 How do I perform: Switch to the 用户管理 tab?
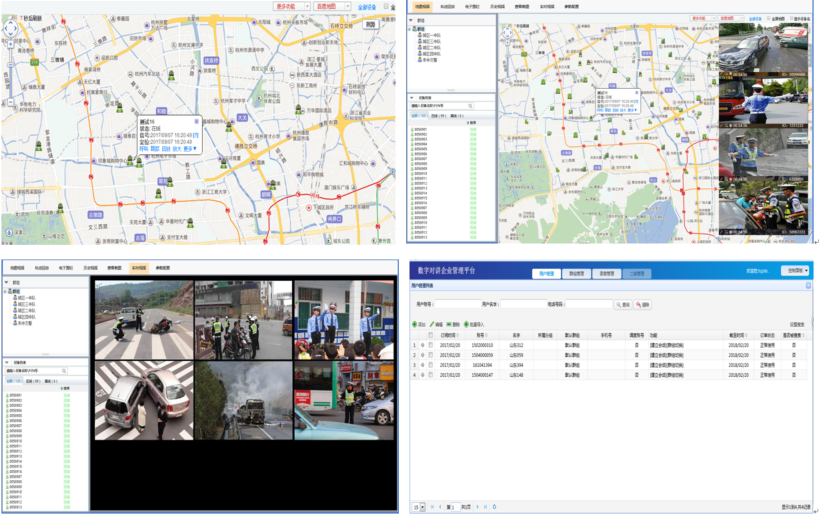pyautogui.click(x=547, y=272)
